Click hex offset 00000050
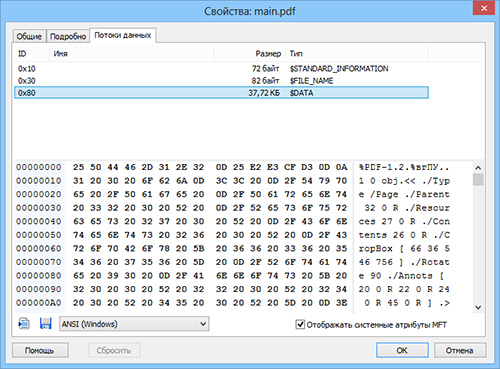500x369 pixels. (x=39, y=235)
